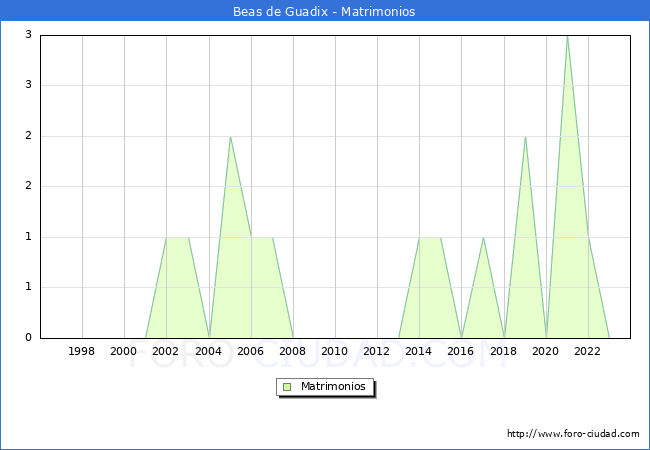Select the 2004 x-axis label
The height and width of the screenshot is (450, 650).
(208, 351)
